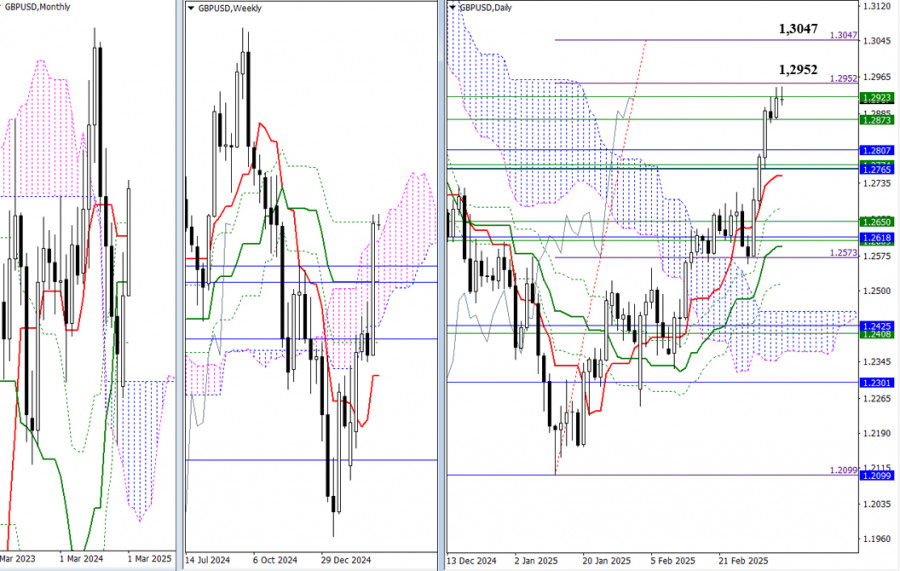Click the blue 1.2425 price label

click(876, 326)
